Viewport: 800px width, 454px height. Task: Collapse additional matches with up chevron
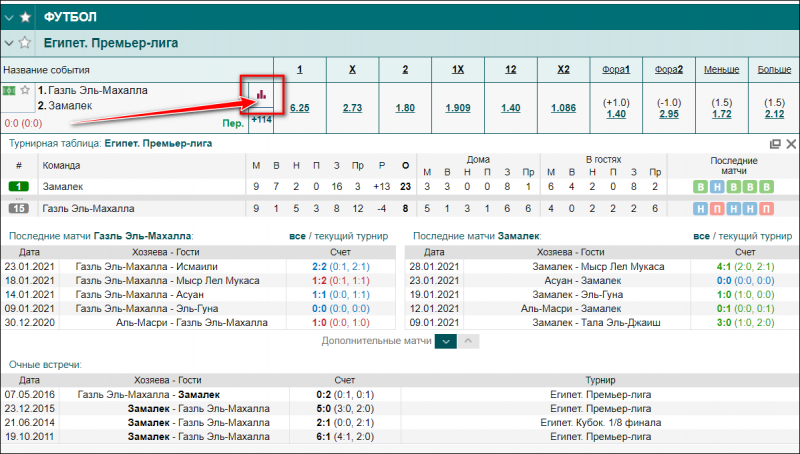pos(468,341)
